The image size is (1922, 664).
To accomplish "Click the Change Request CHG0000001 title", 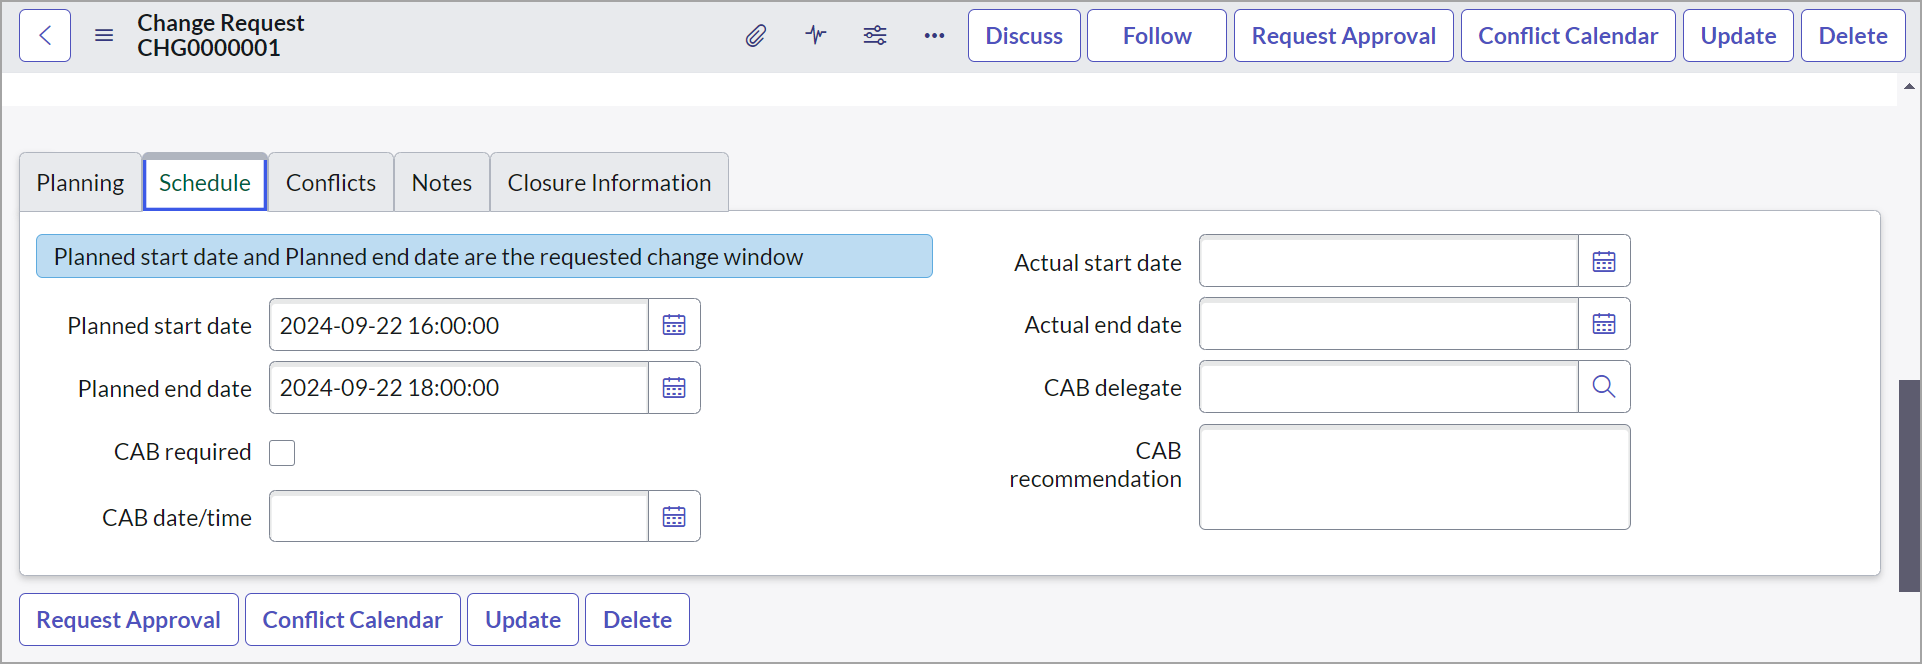I will click(x=221, y=36).
